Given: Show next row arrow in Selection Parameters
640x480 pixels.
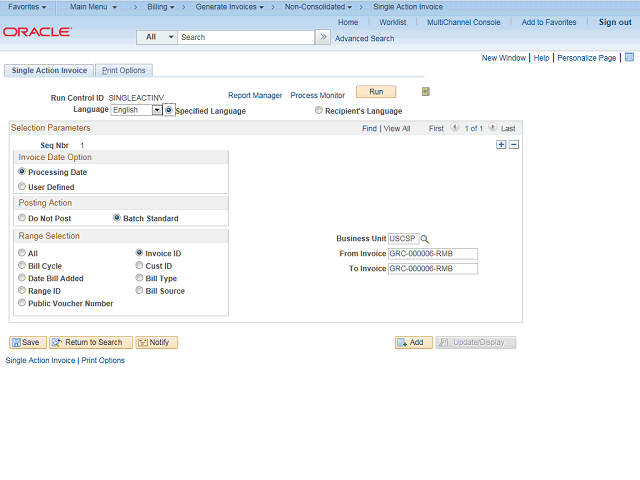Looking at the screenshot, I should (493, 127).
